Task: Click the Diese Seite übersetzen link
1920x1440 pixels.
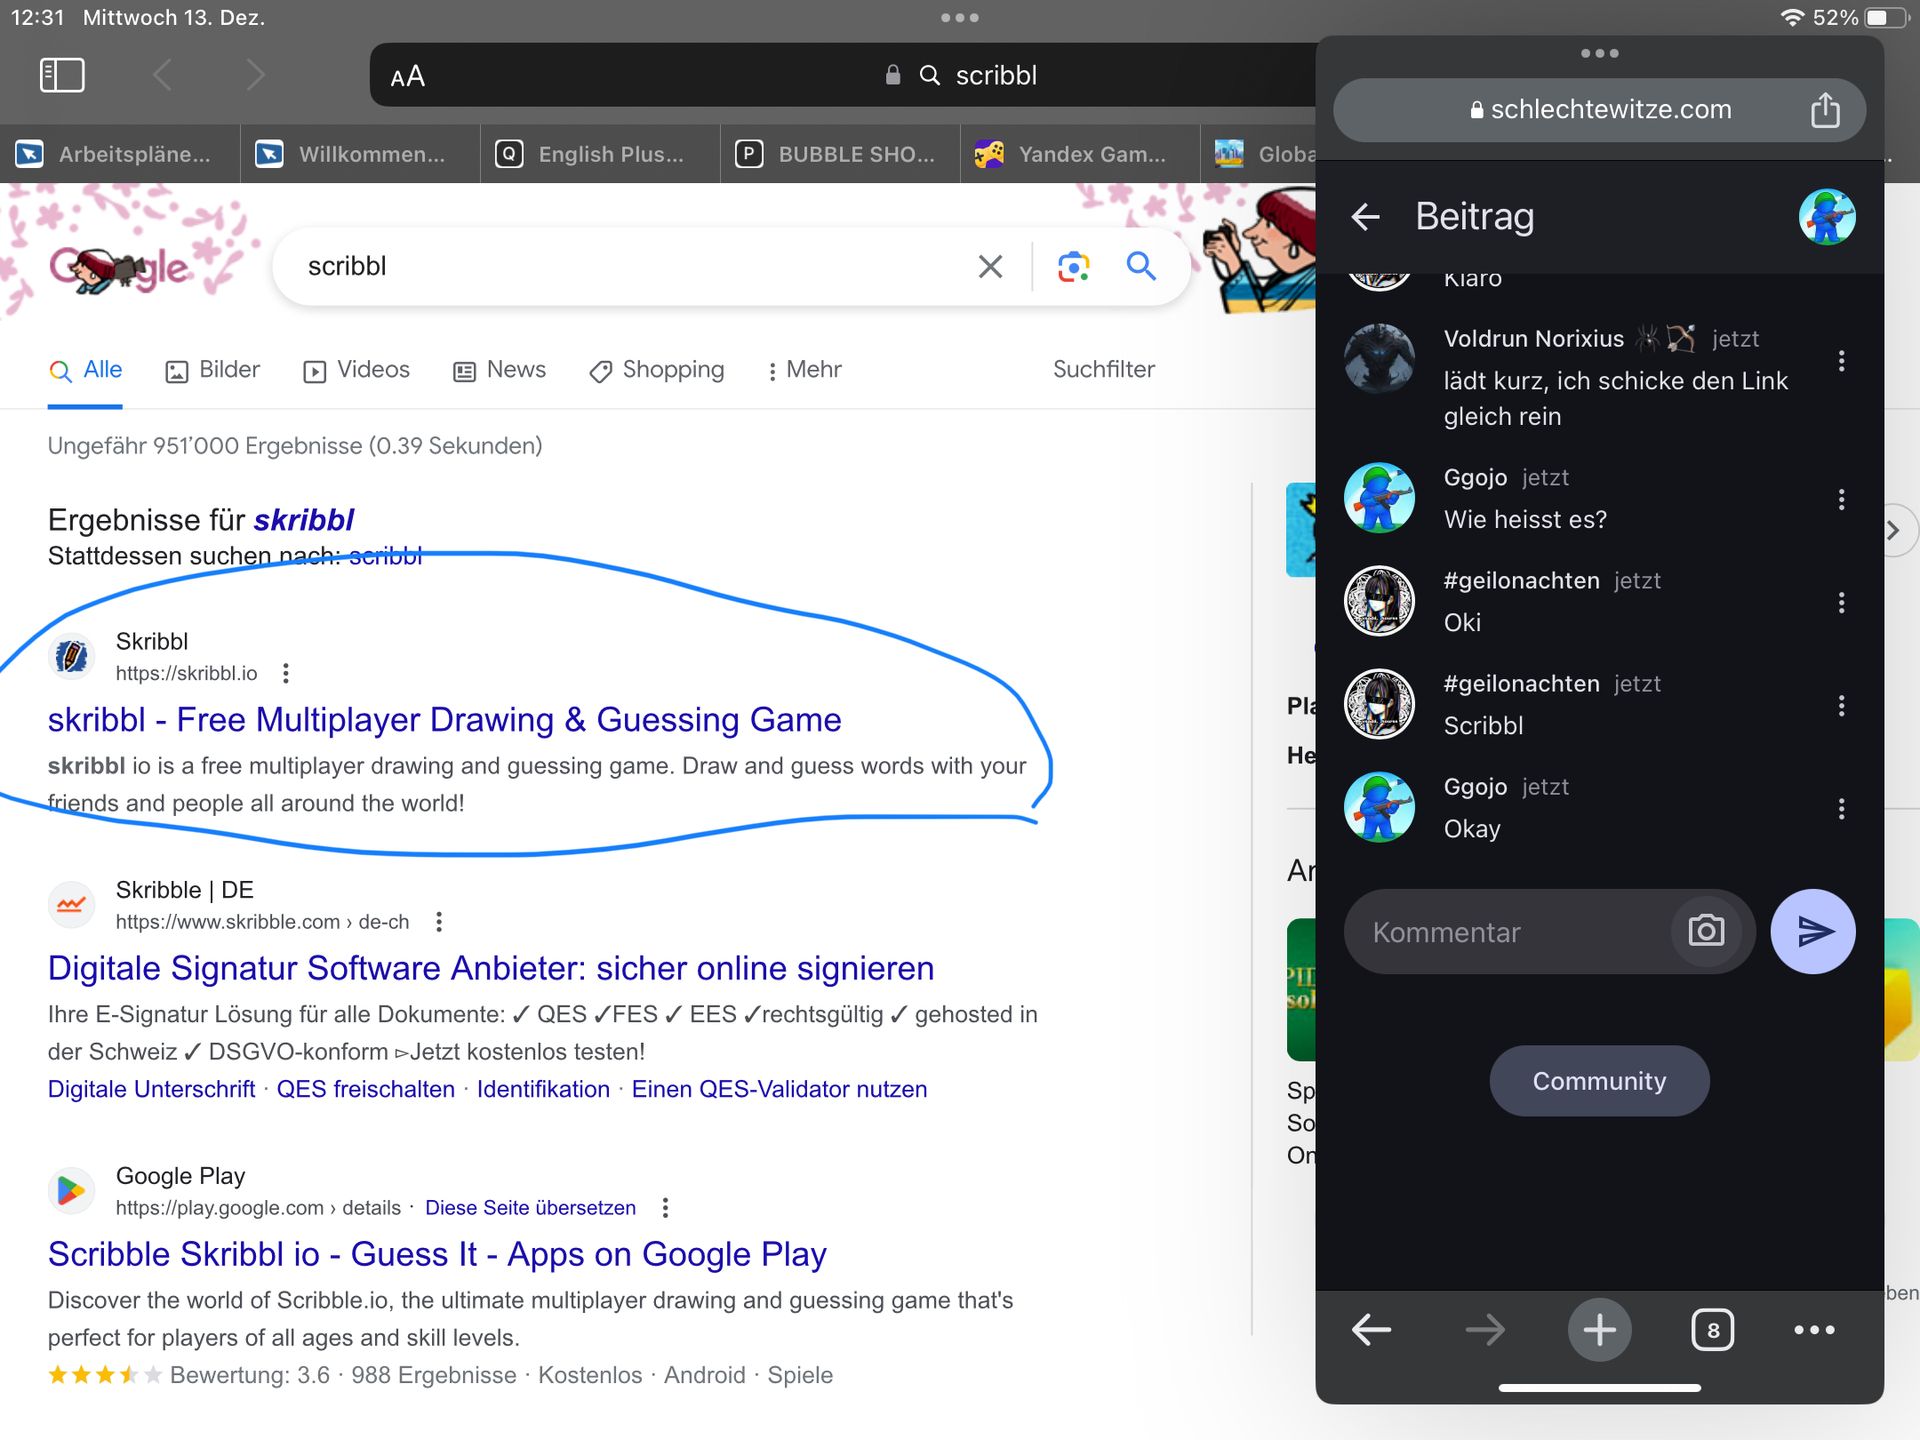Action: (x=530, y=1208)
